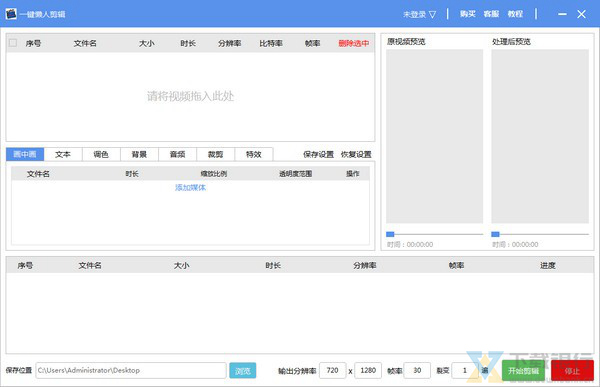Switch to the 画中画 tab
Viewport: 600px width, 387px height.
[25, 154]
